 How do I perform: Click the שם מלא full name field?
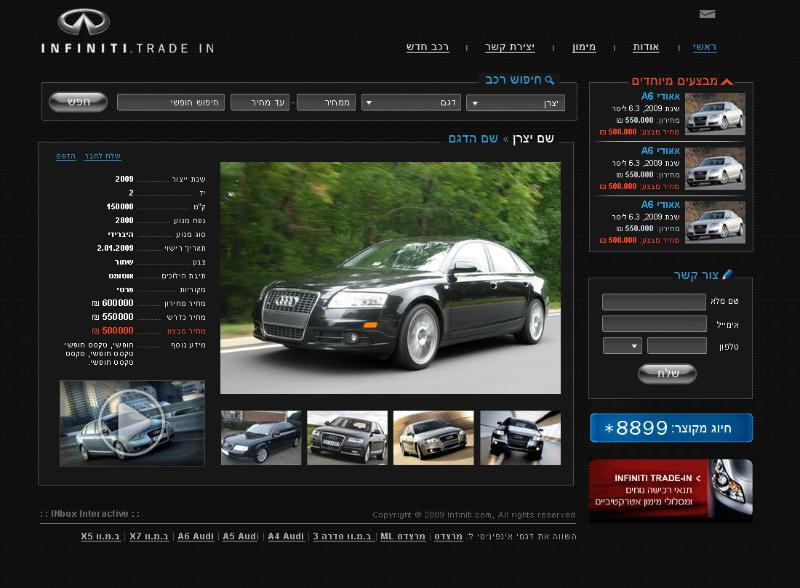[654, 302]
